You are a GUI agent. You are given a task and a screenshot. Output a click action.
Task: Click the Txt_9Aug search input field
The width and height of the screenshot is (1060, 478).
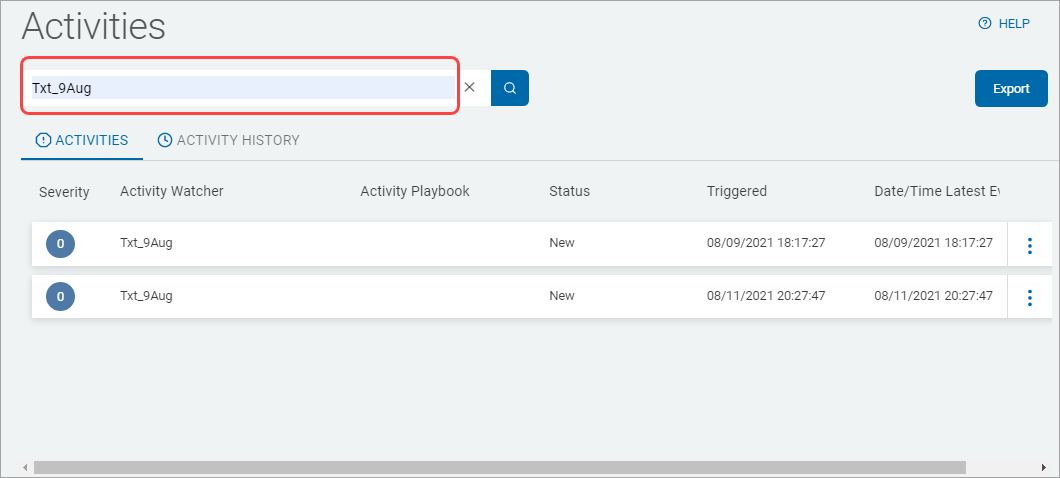click(x=240, y=88)
